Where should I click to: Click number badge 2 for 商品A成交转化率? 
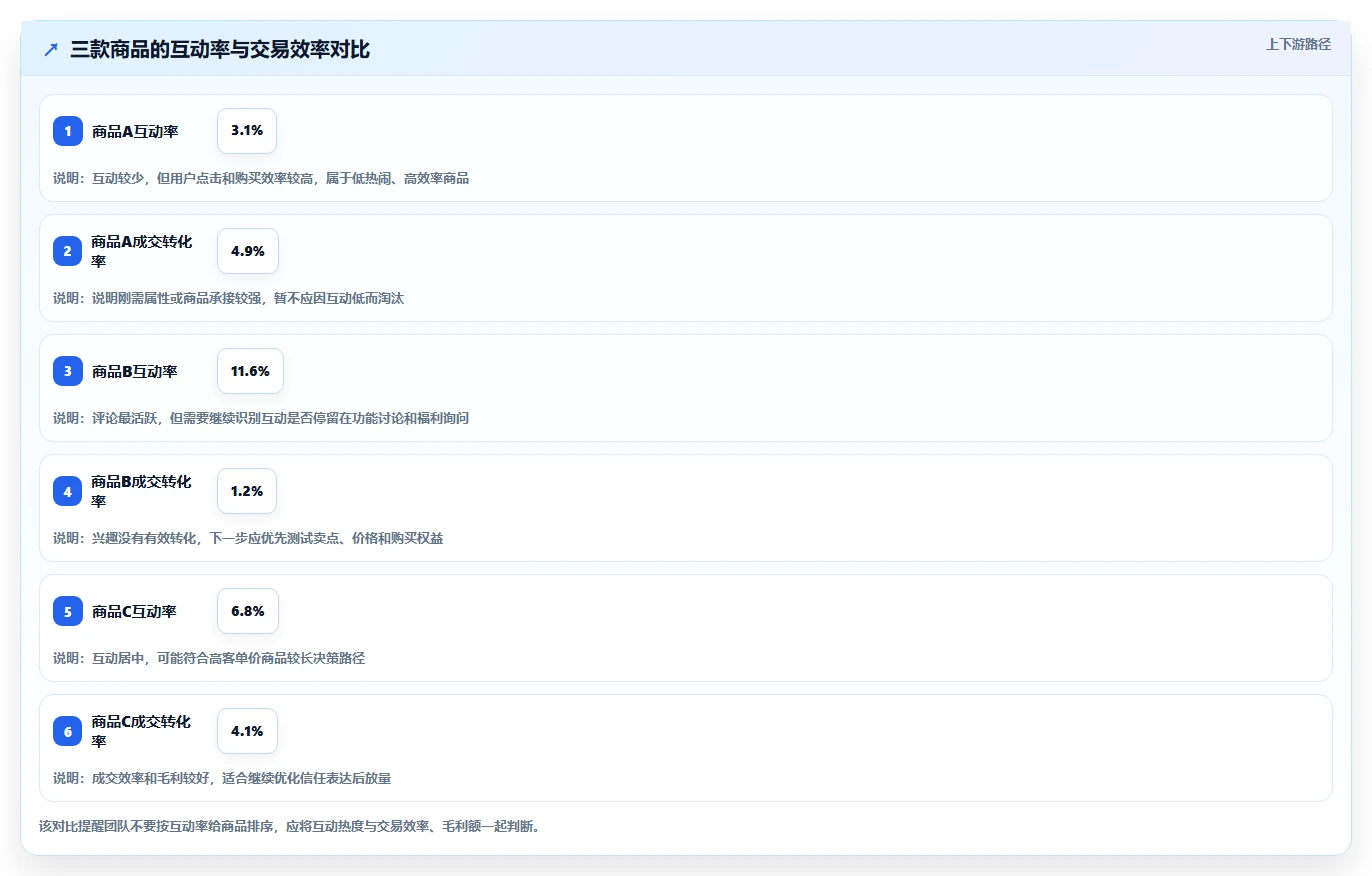pos(68,251)
